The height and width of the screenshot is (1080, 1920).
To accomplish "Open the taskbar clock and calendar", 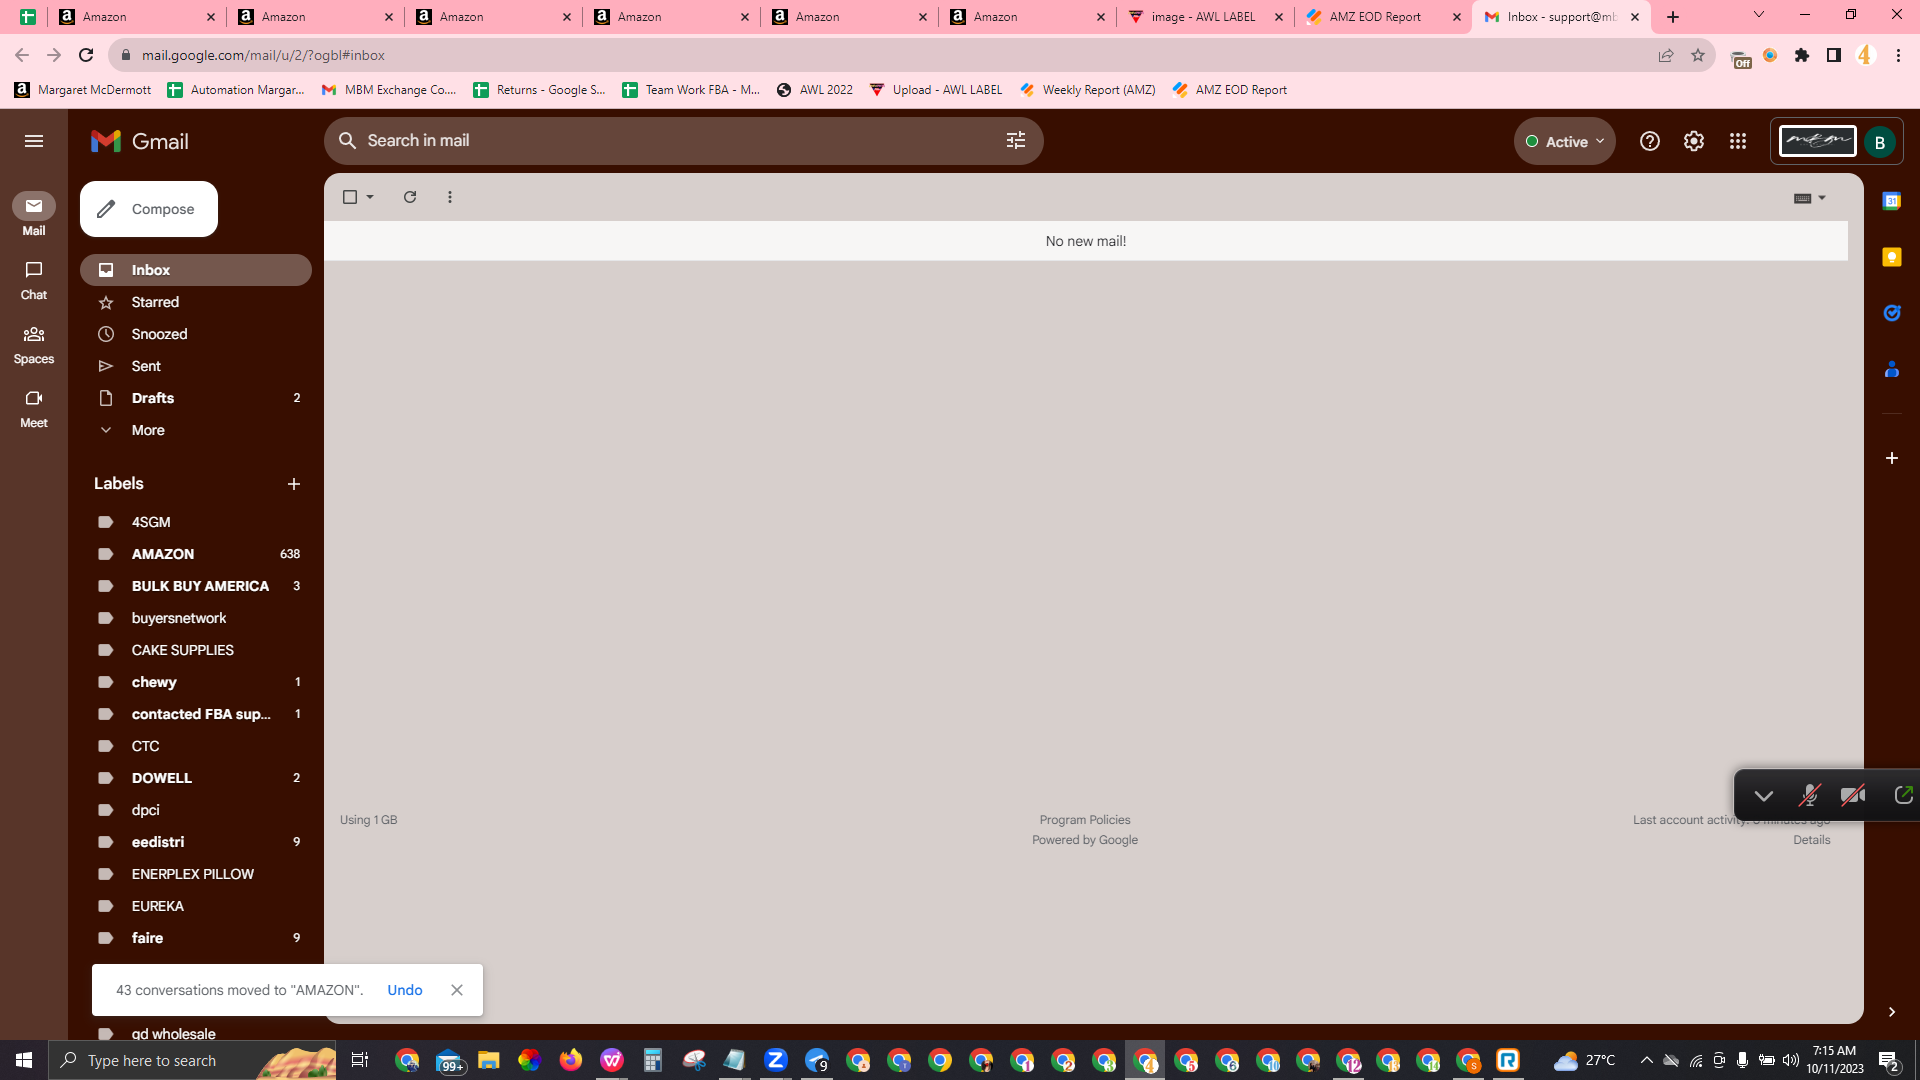I will (1835, 1060).
